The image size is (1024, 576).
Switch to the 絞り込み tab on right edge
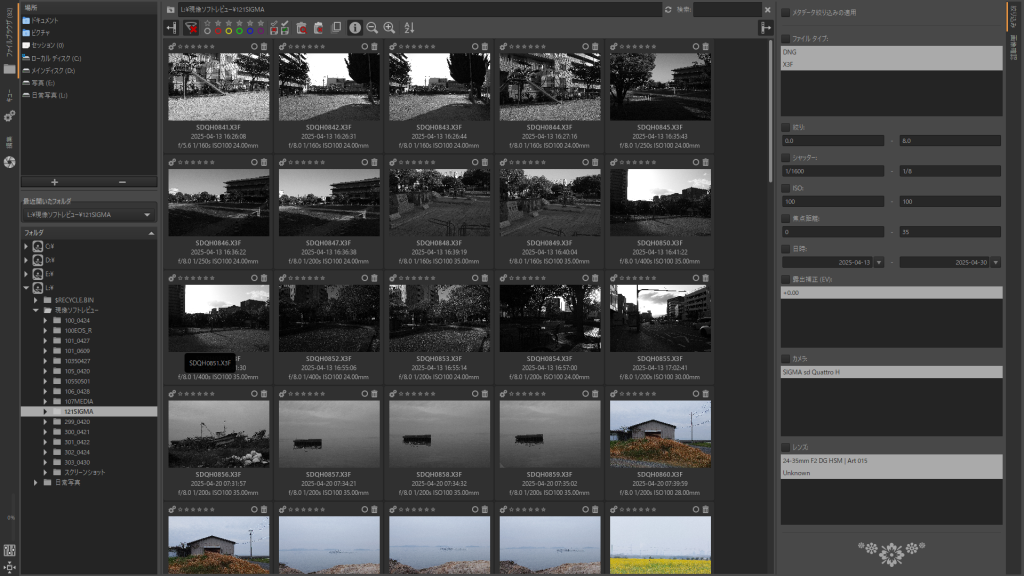(1014, 14)
